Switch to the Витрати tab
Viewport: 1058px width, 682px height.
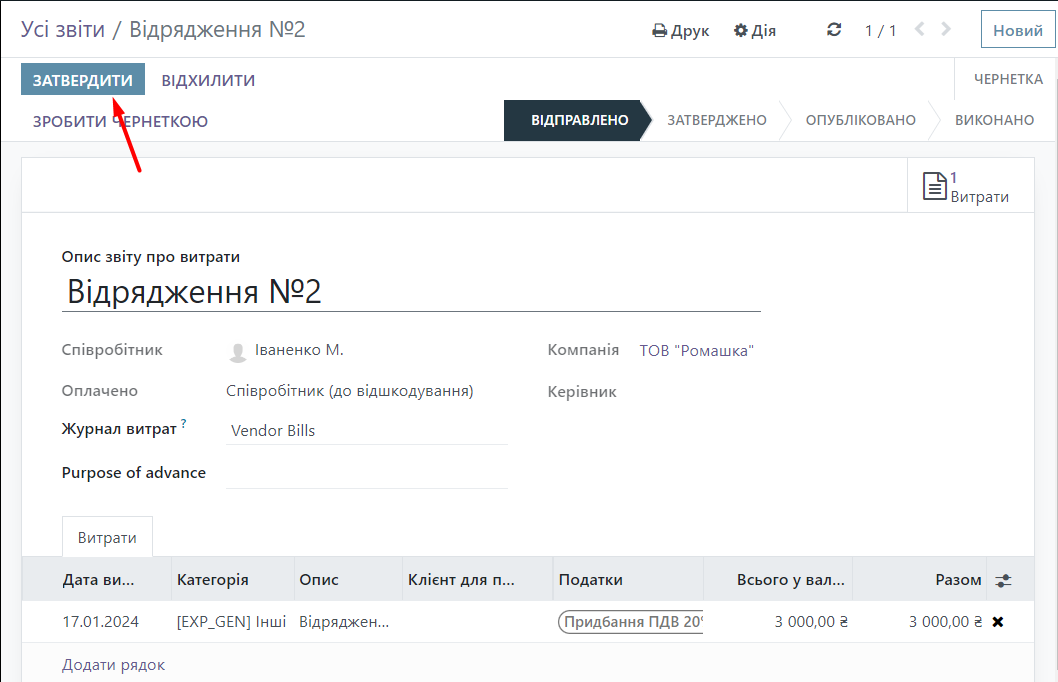tap(107, 537)
